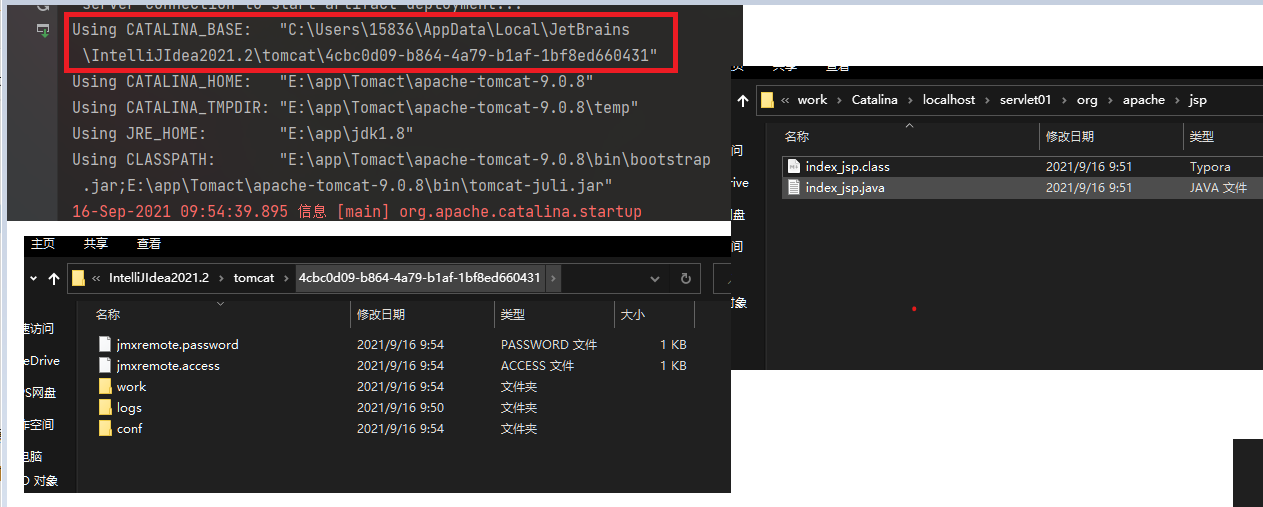The height and width of the screenshot is (507, 1263).
Task: Click the work folder icon
Action: (107, 386)
